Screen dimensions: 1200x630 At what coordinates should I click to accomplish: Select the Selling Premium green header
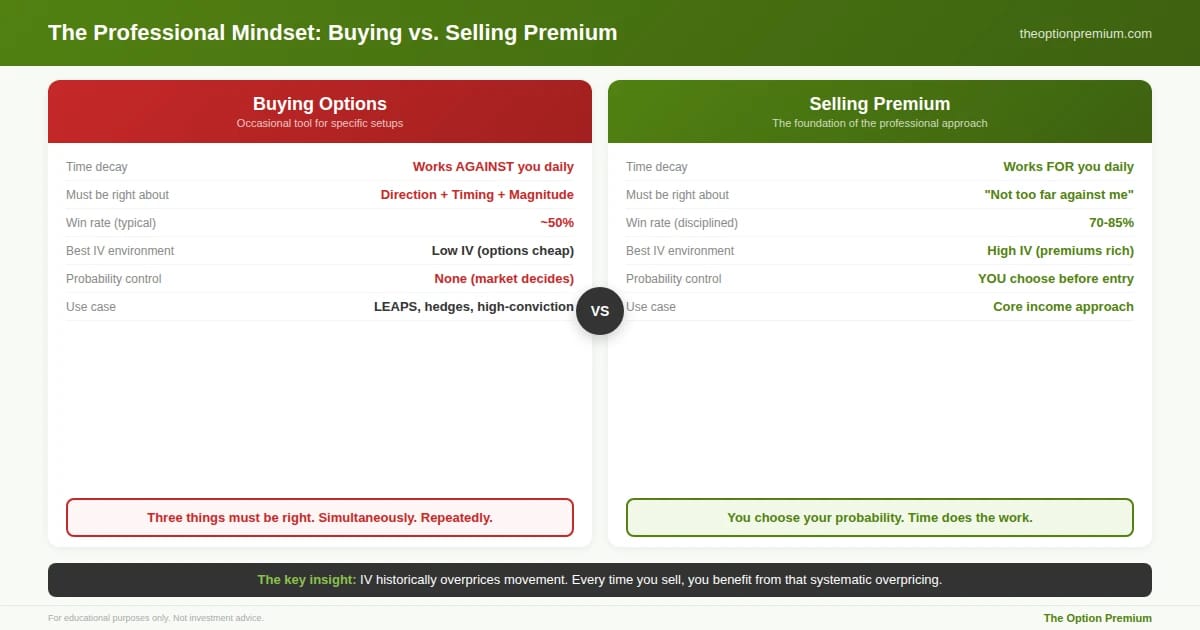[880, 111]
